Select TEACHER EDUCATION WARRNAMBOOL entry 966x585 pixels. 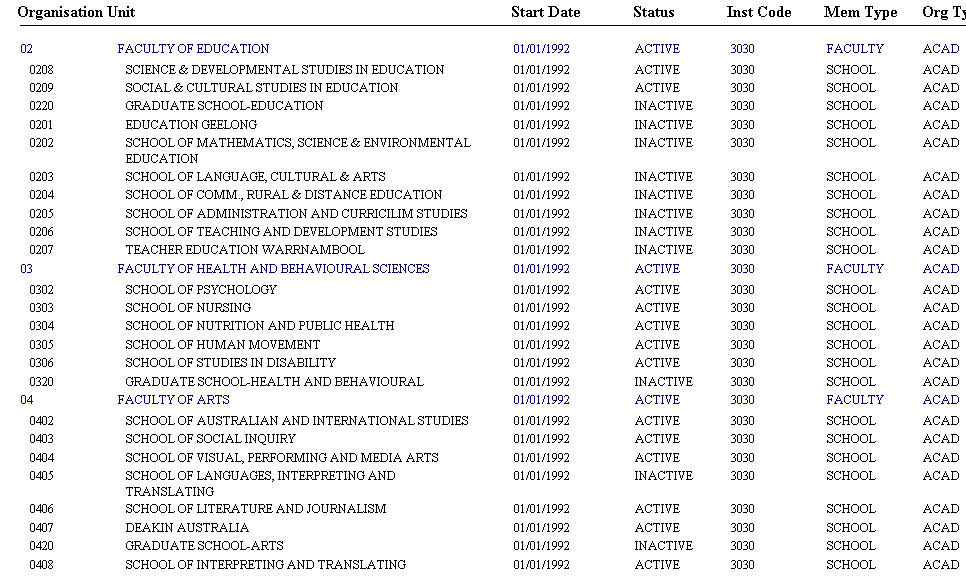(245, 249)
